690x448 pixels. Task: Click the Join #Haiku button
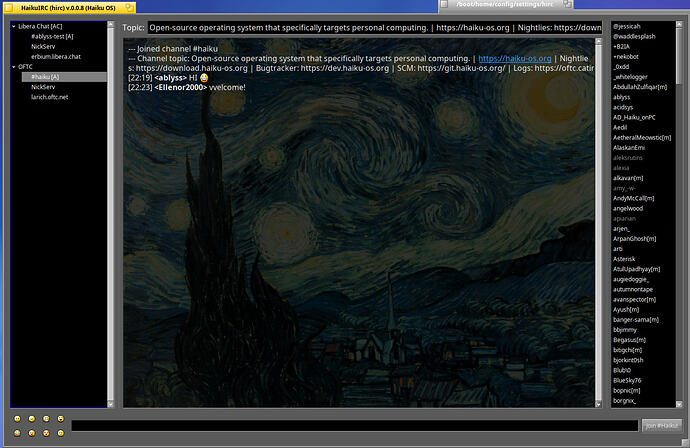point(662,426)
